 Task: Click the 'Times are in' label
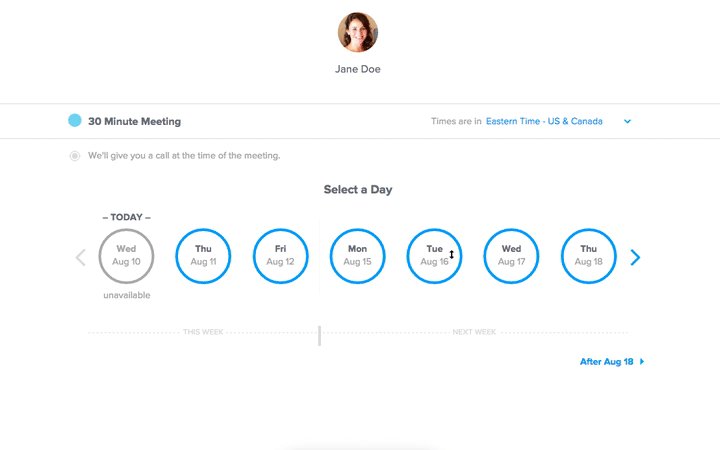(x=456, y=121)
